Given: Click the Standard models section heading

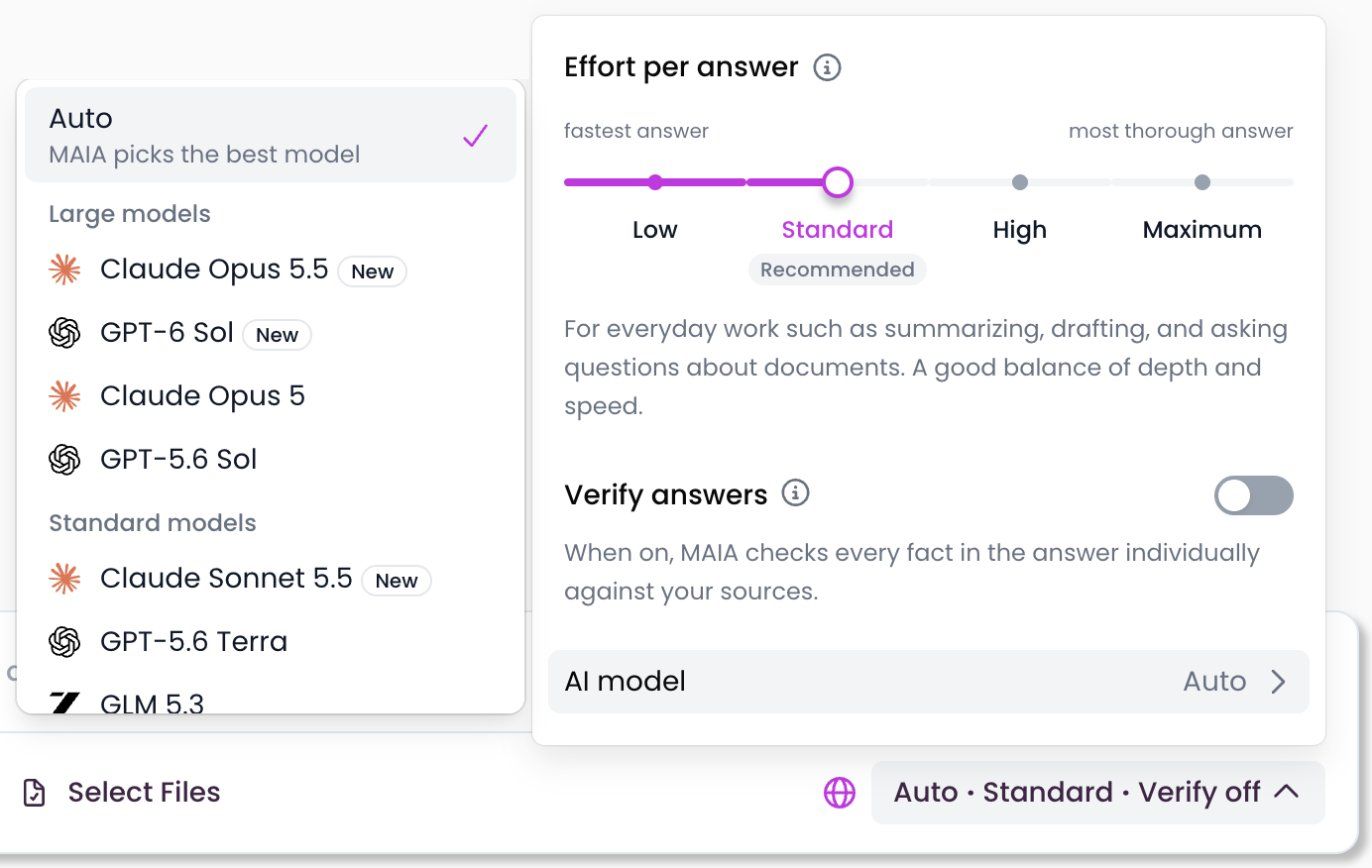Looking at the screenshot, I should pos(153,523).
